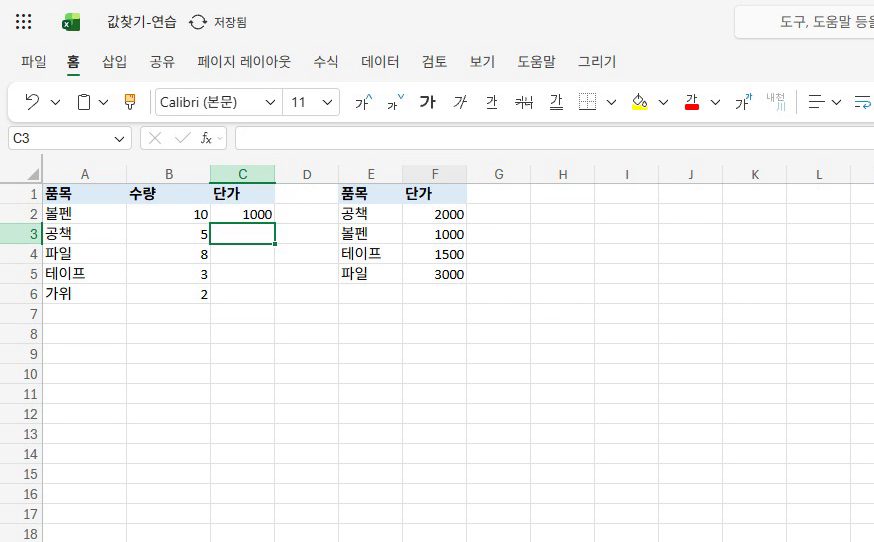Select cell C2 with value 1000
The width and height of the screenshot is (874, 542).
pyautogui.click(x=242, y=214)
